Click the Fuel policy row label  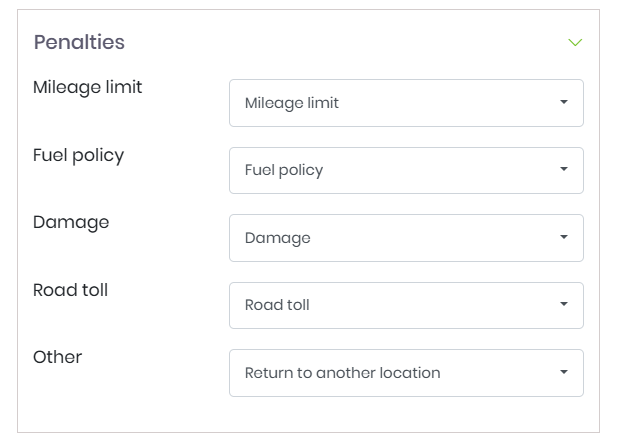point(78,155)
